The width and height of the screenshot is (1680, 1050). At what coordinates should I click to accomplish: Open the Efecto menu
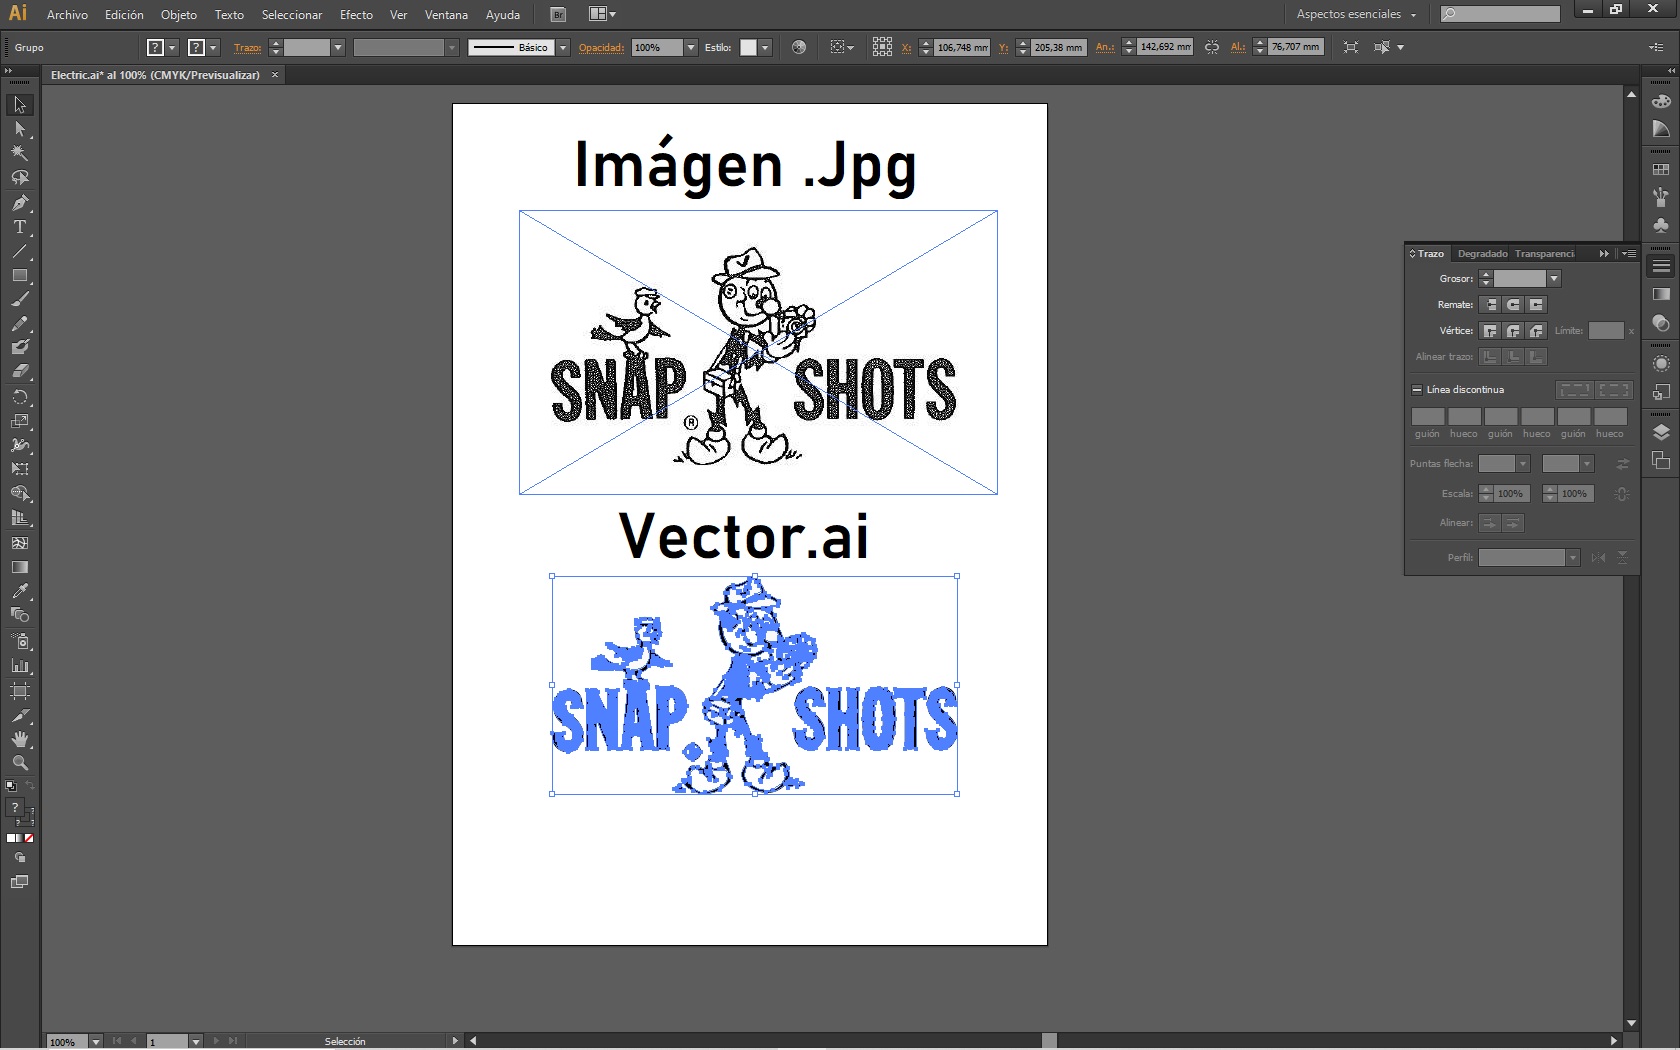356,15
